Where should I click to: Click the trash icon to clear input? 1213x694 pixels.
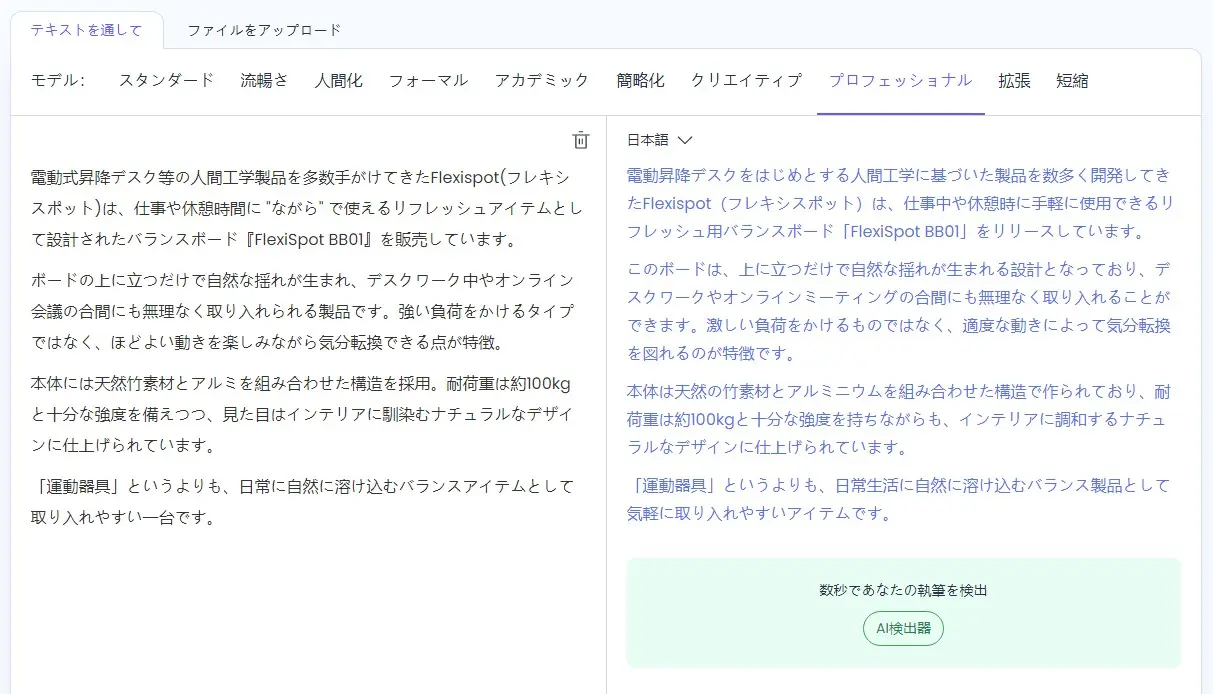[581, 141]
